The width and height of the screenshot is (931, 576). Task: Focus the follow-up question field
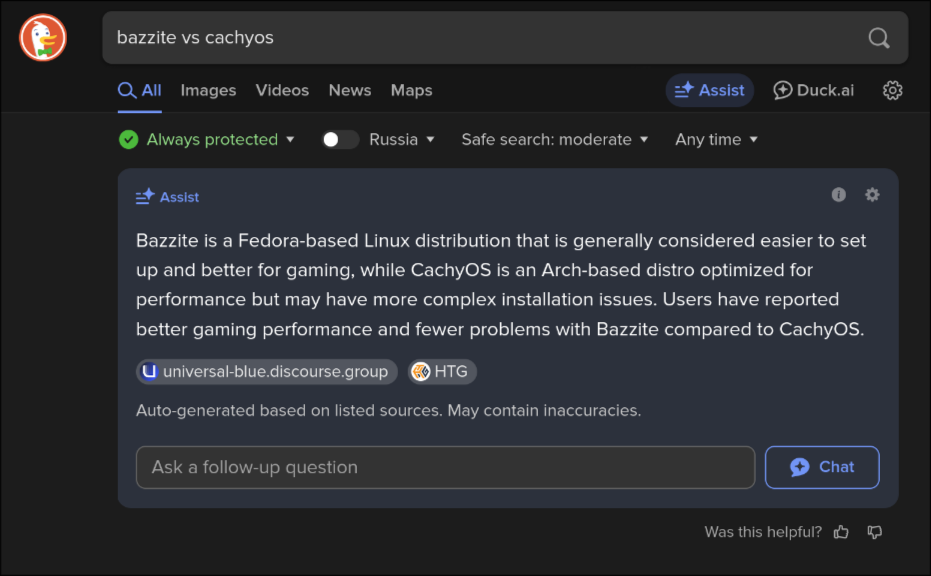445,467
